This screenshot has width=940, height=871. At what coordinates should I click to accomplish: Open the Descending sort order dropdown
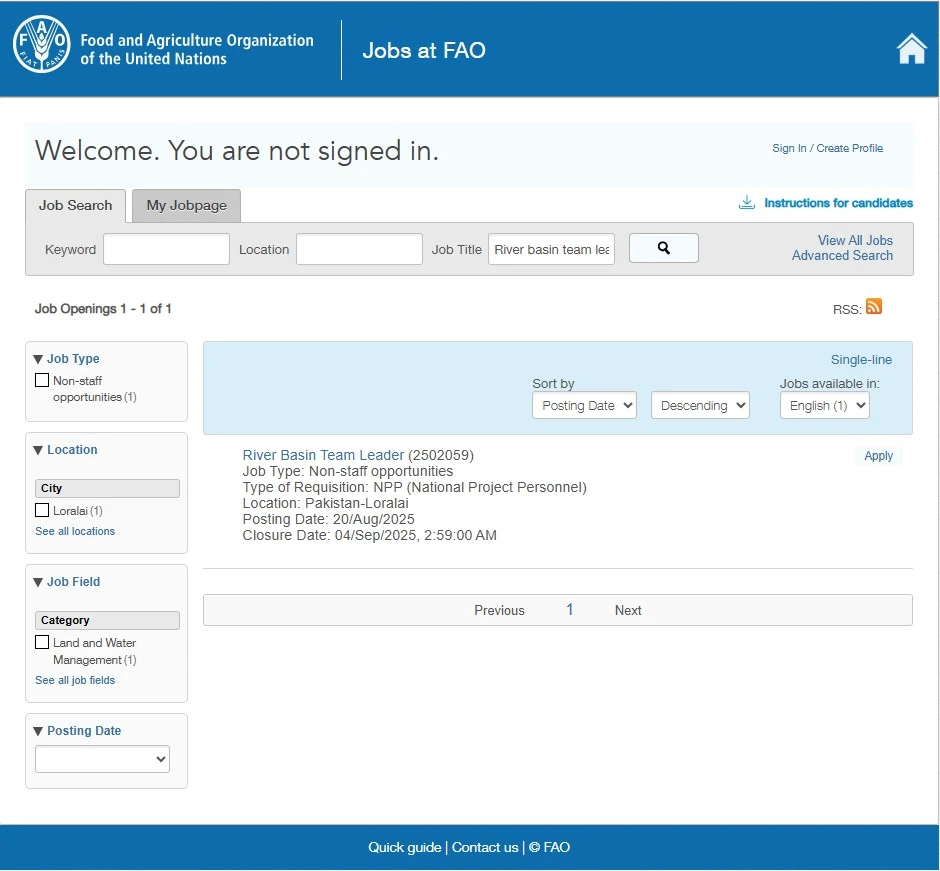pos(700,405)
